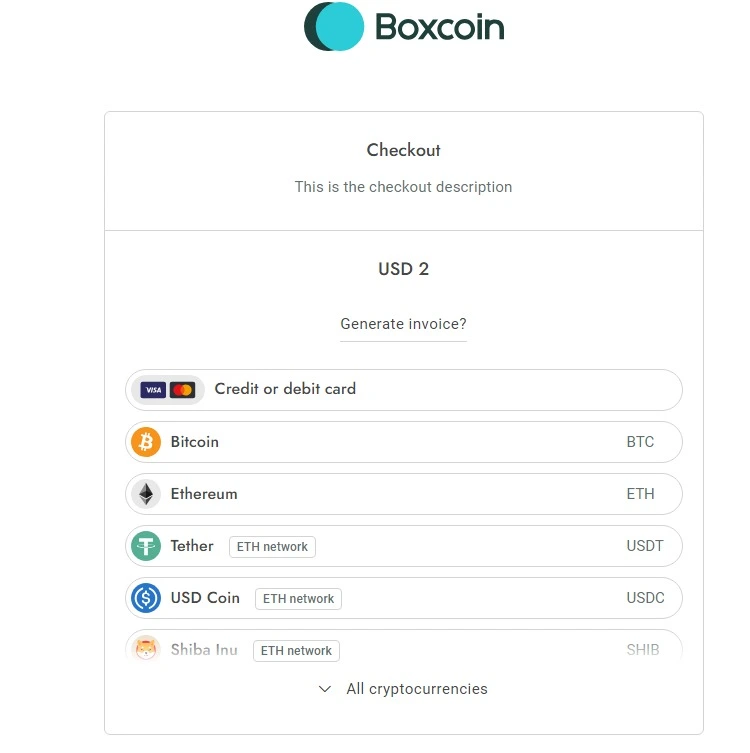Viewport: 750px width, 753px height.
Task: Pay with Ethereum option
Action: click(204, 494)
